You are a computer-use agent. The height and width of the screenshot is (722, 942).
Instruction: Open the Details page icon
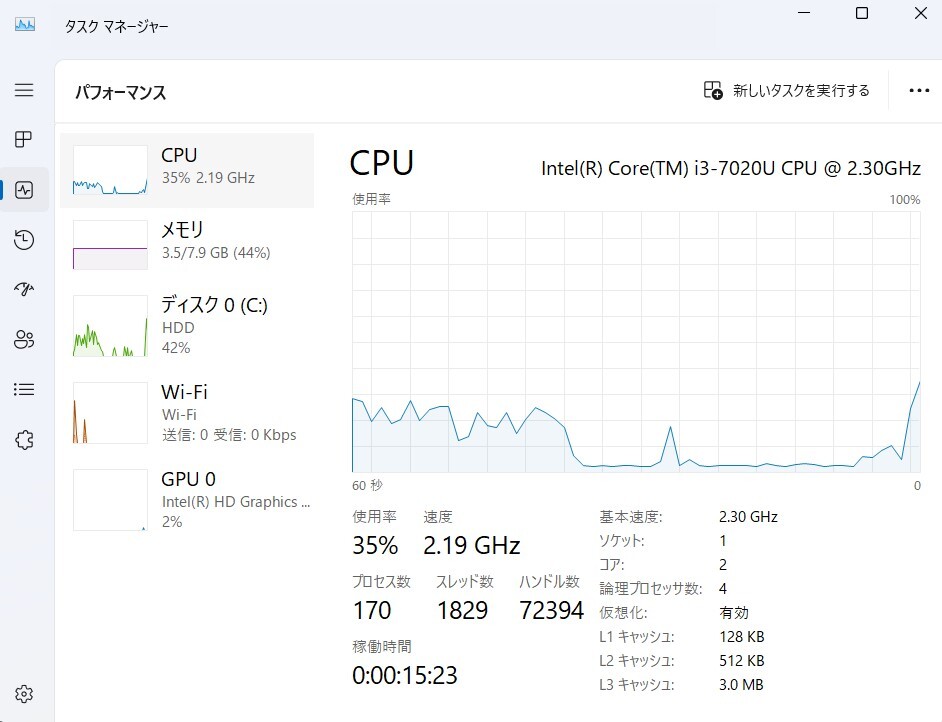point(24,390)
